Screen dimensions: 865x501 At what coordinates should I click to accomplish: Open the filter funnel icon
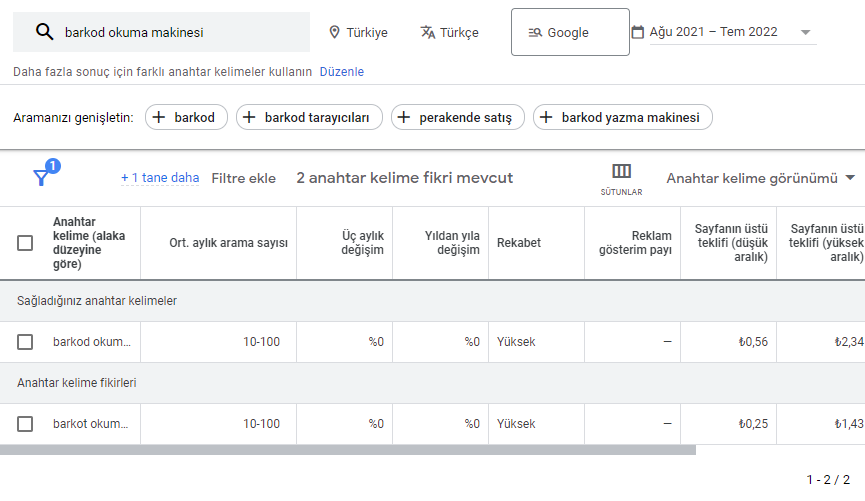41,177
